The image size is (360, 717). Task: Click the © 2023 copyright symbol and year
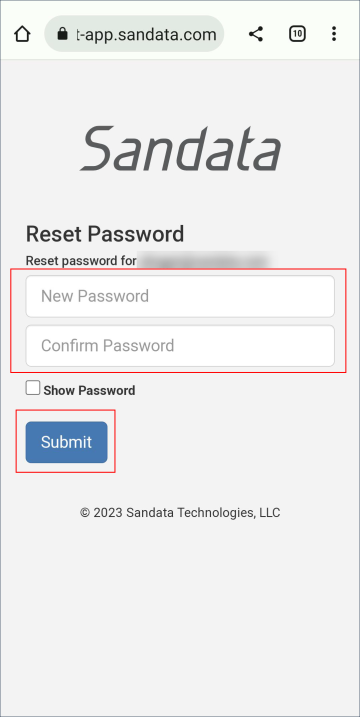pos(101,513)
